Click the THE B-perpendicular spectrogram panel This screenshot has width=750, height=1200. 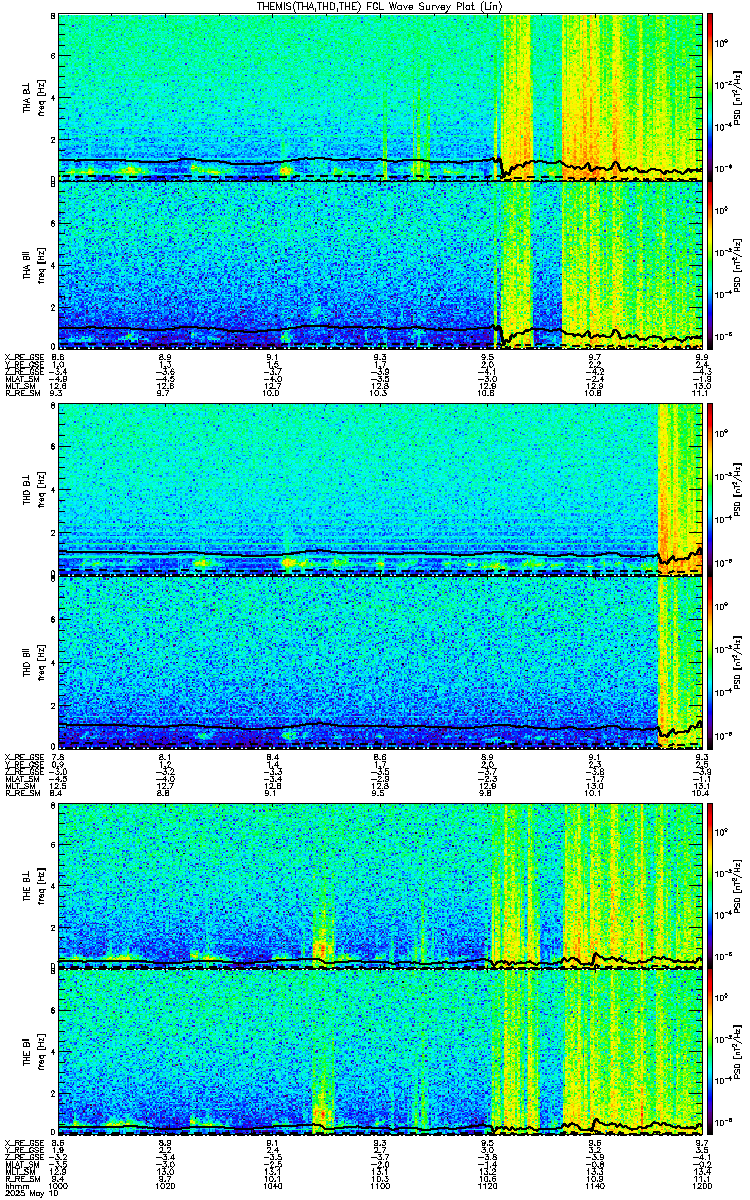[380, 884]
